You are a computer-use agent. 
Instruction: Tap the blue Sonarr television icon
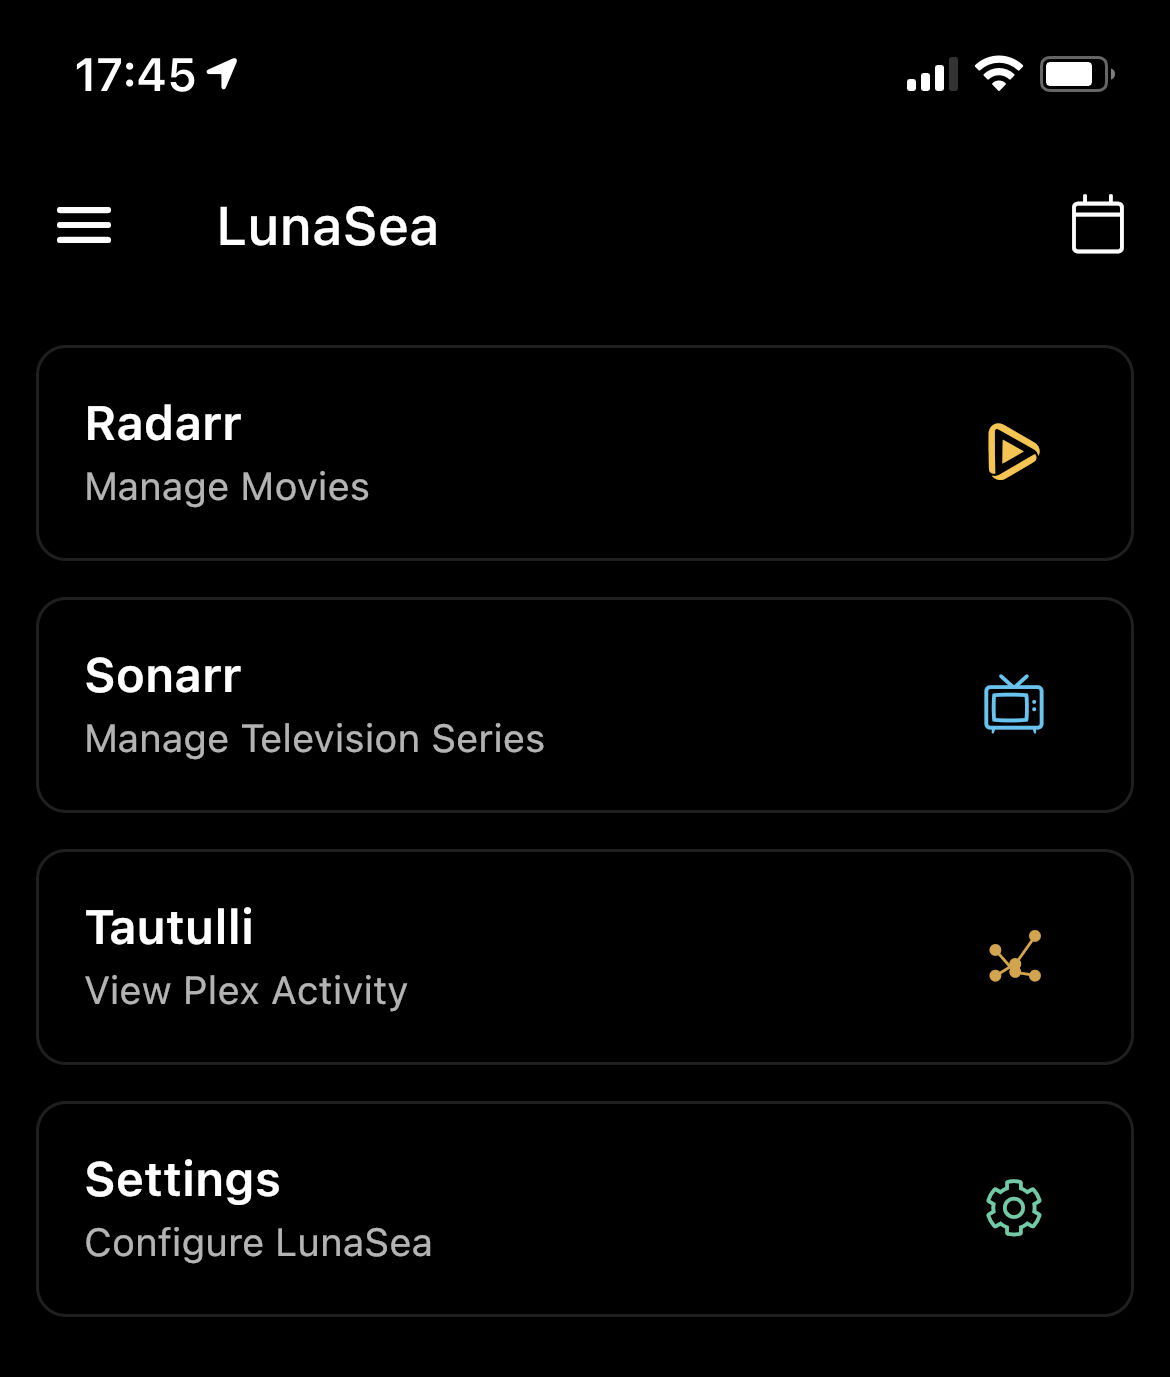click(1013, 704)
